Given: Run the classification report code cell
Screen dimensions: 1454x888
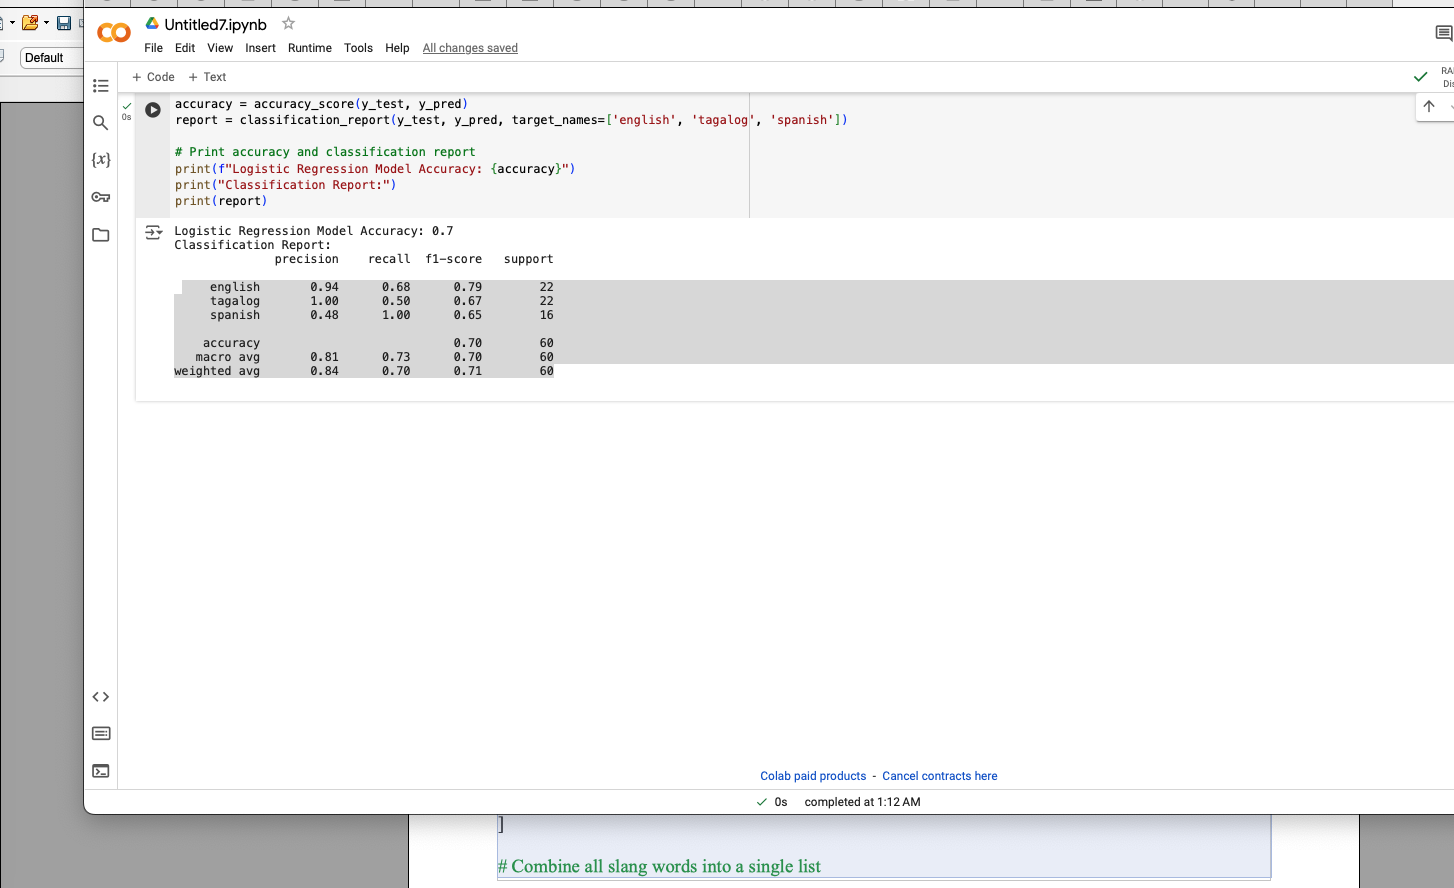Looking at the screenshot, I should pos(152,110).
